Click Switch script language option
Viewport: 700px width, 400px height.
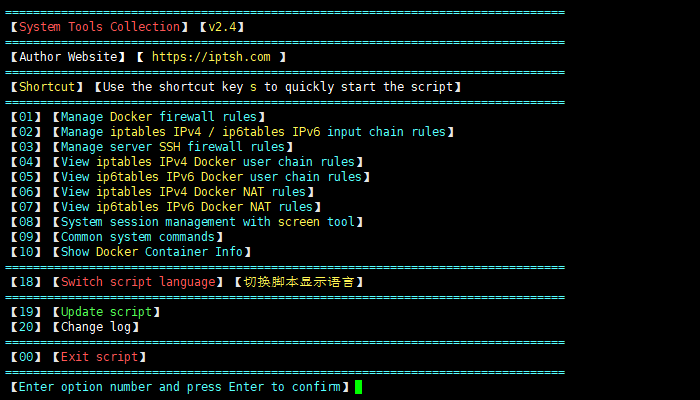[138, 282]
